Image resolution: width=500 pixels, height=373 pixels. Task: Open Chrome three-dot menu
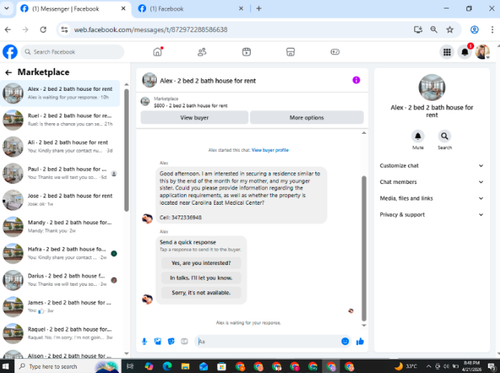tap(492, 30)
